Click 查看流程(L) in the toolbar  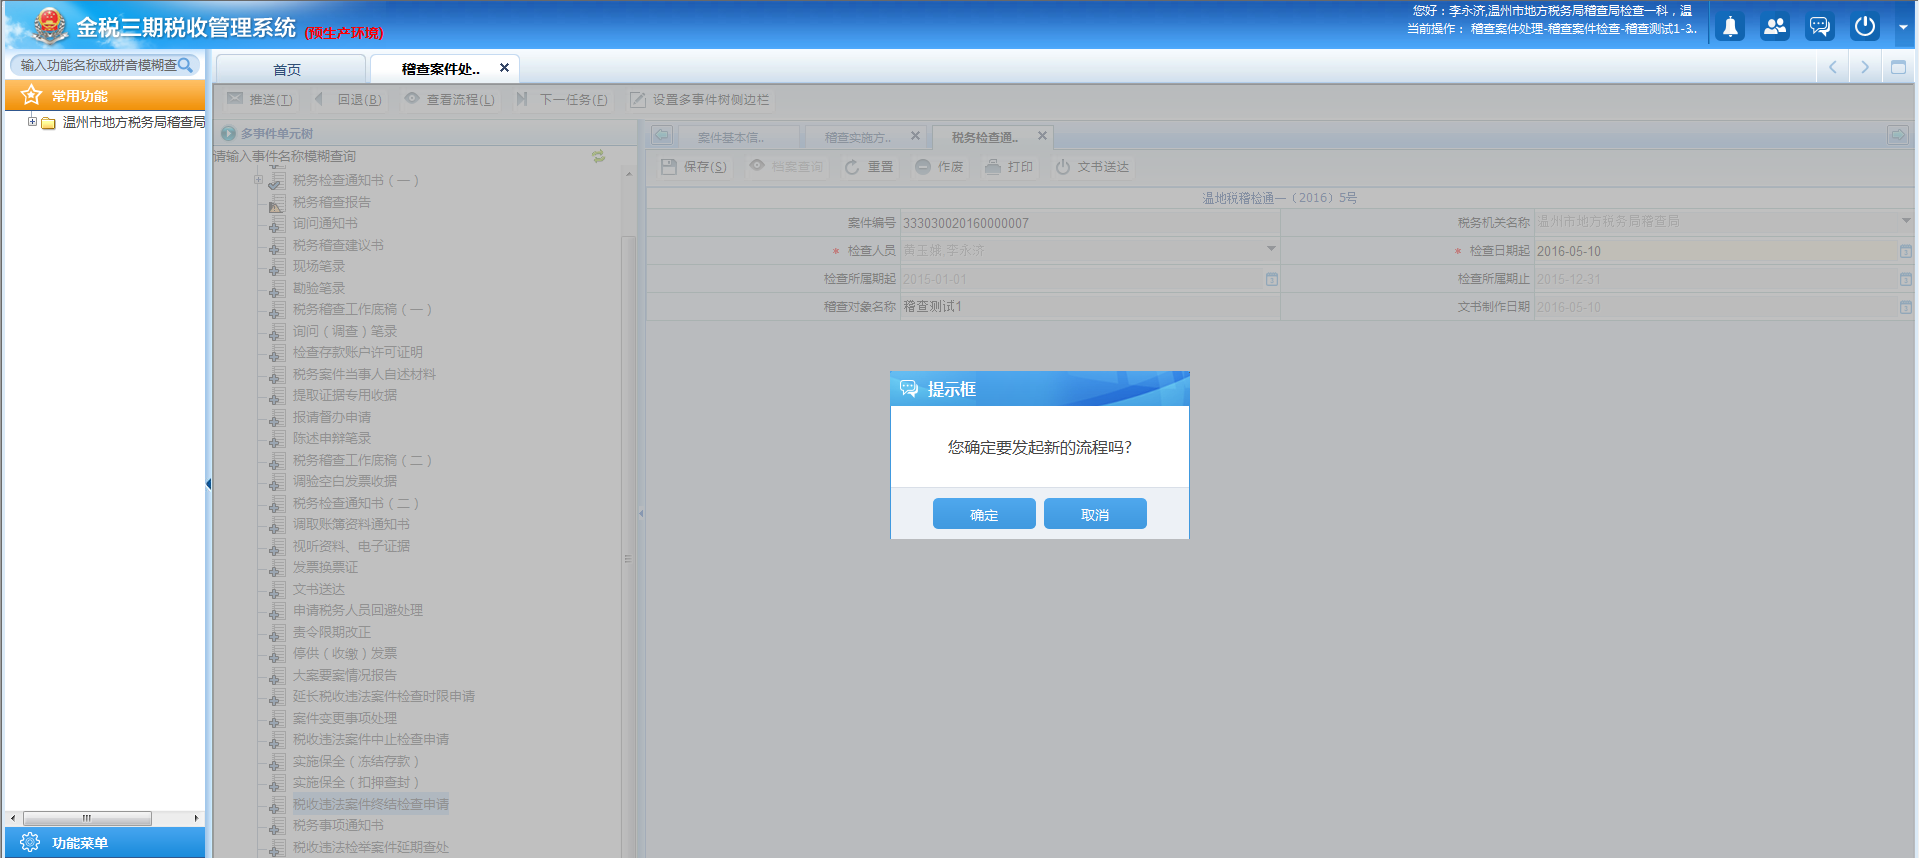click(x=450, y=99)
